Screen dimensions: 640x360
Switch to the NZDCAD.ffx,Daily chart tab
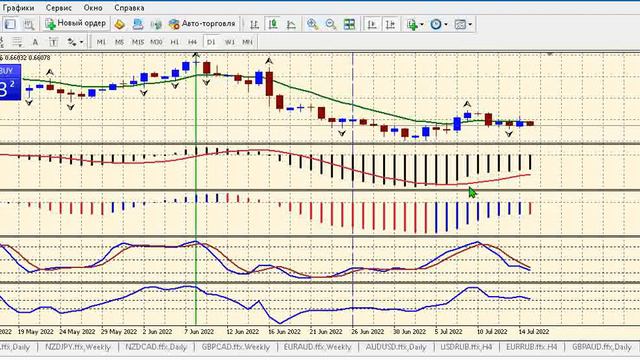coord(156,347)
